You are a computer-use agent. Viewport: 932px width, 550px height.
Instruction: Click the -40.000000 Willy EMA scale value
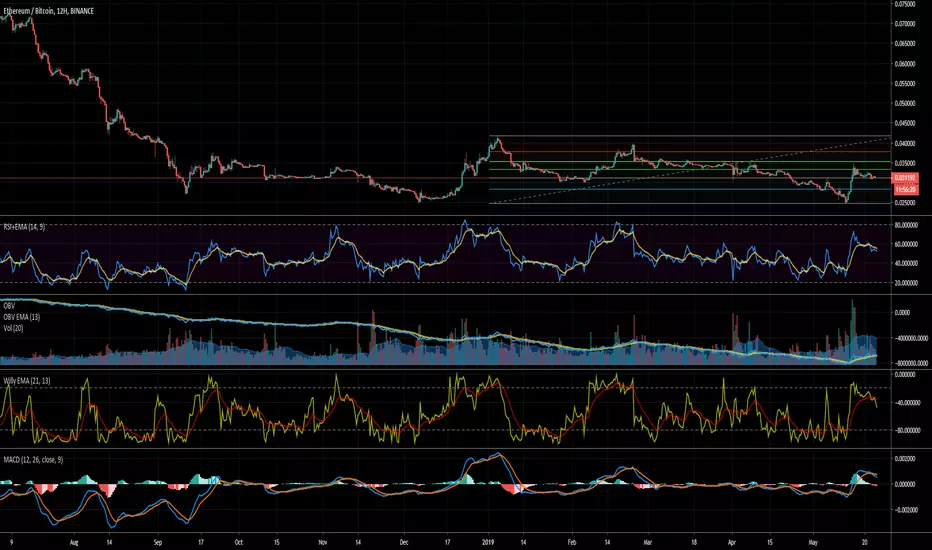click(906, 403)
